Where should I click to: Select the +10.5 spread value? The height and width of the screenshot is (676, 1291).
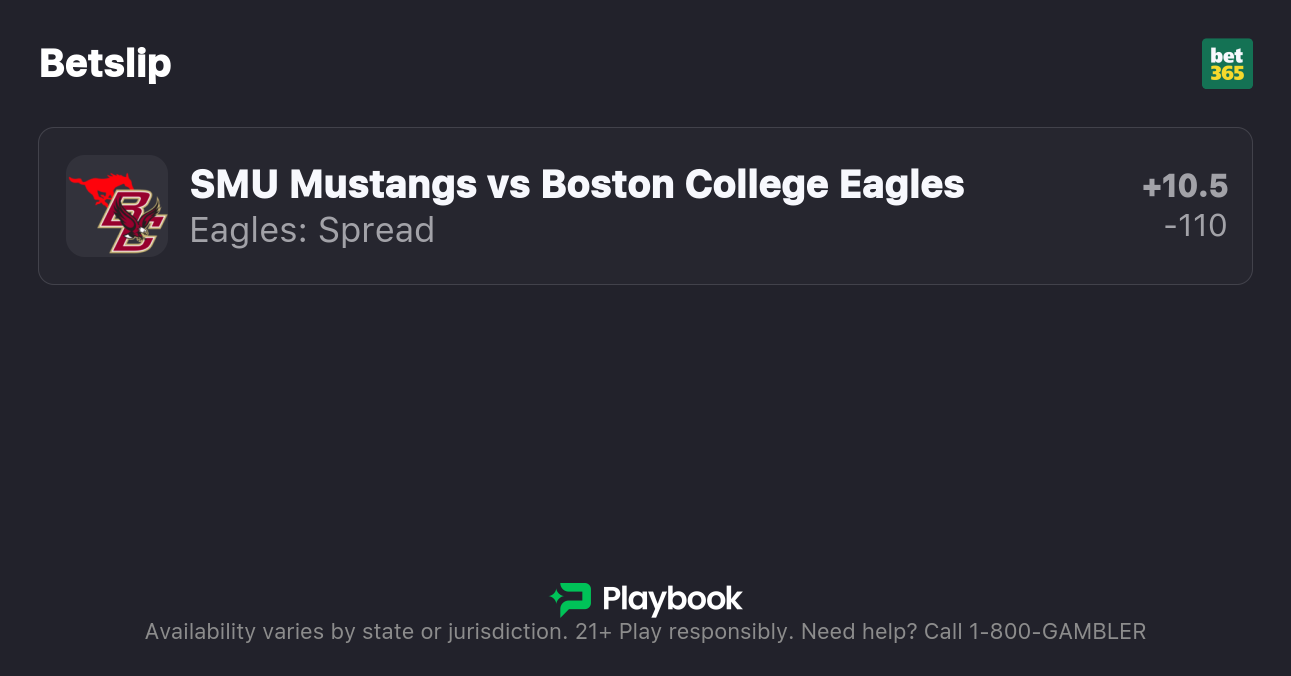[1184, 187]
